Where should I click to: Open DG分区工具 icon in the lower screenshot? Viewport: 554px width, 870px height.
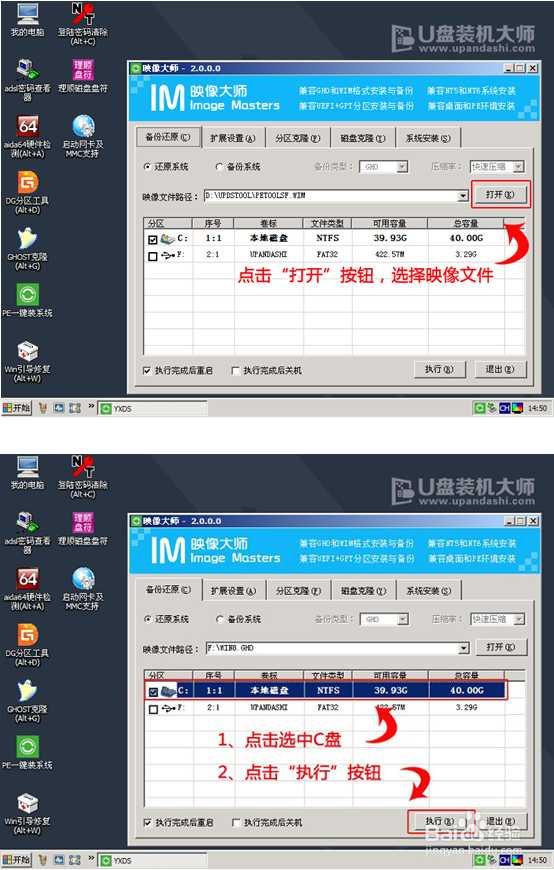click(27, 645)
